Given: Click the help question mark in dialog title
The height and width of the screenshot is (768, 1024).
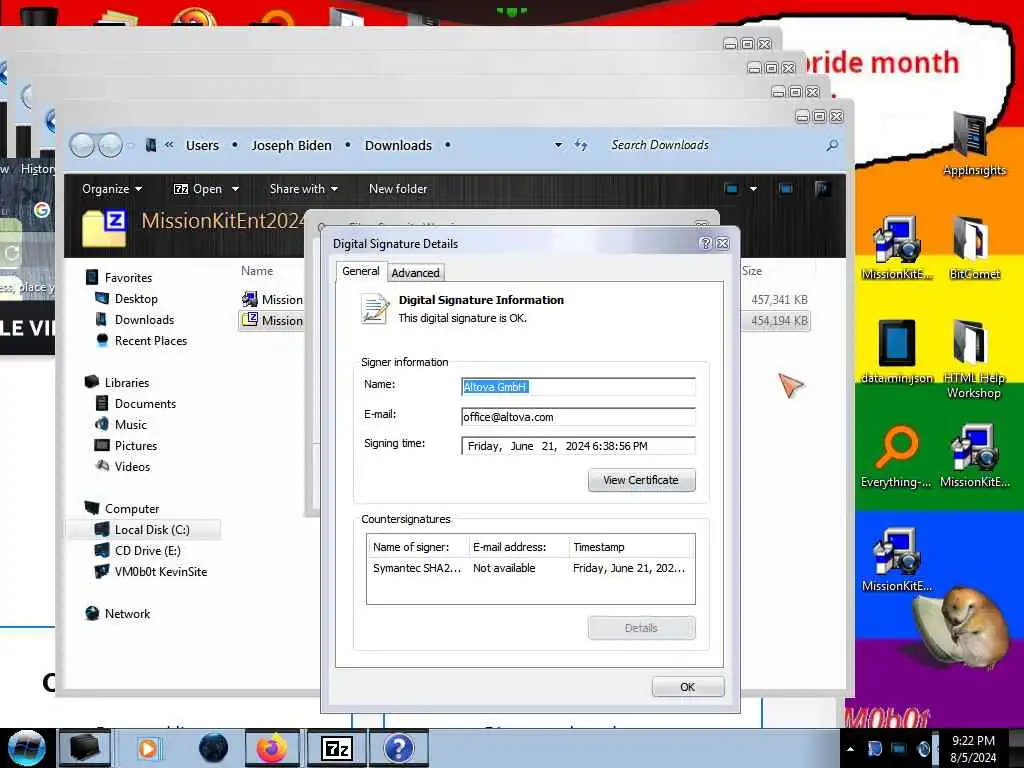Looking at the screenshot, I should 705,244.
